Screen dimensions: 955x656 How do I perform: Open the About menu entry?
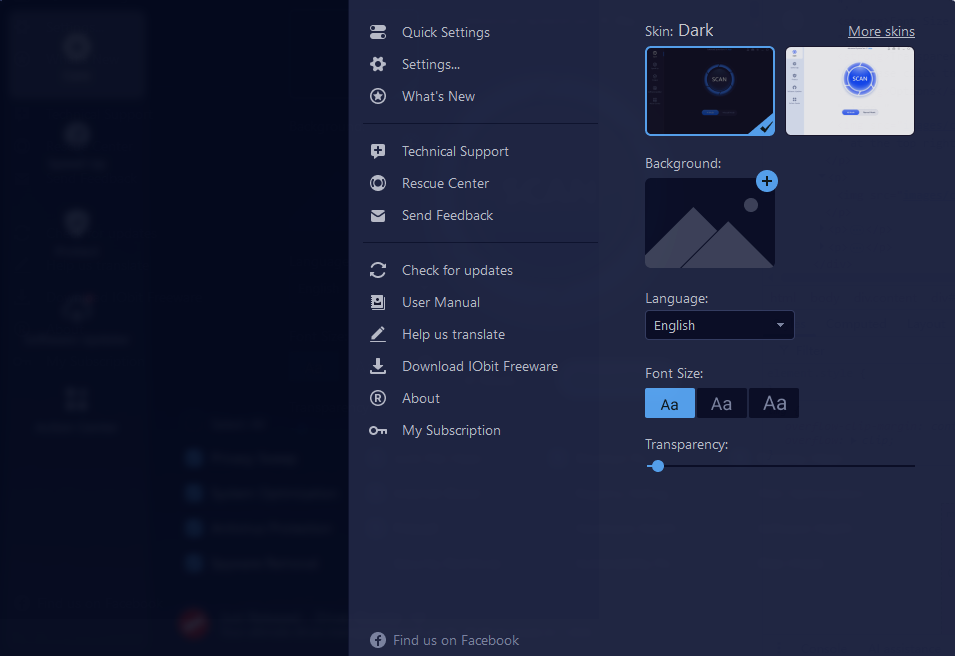[420, 398]
